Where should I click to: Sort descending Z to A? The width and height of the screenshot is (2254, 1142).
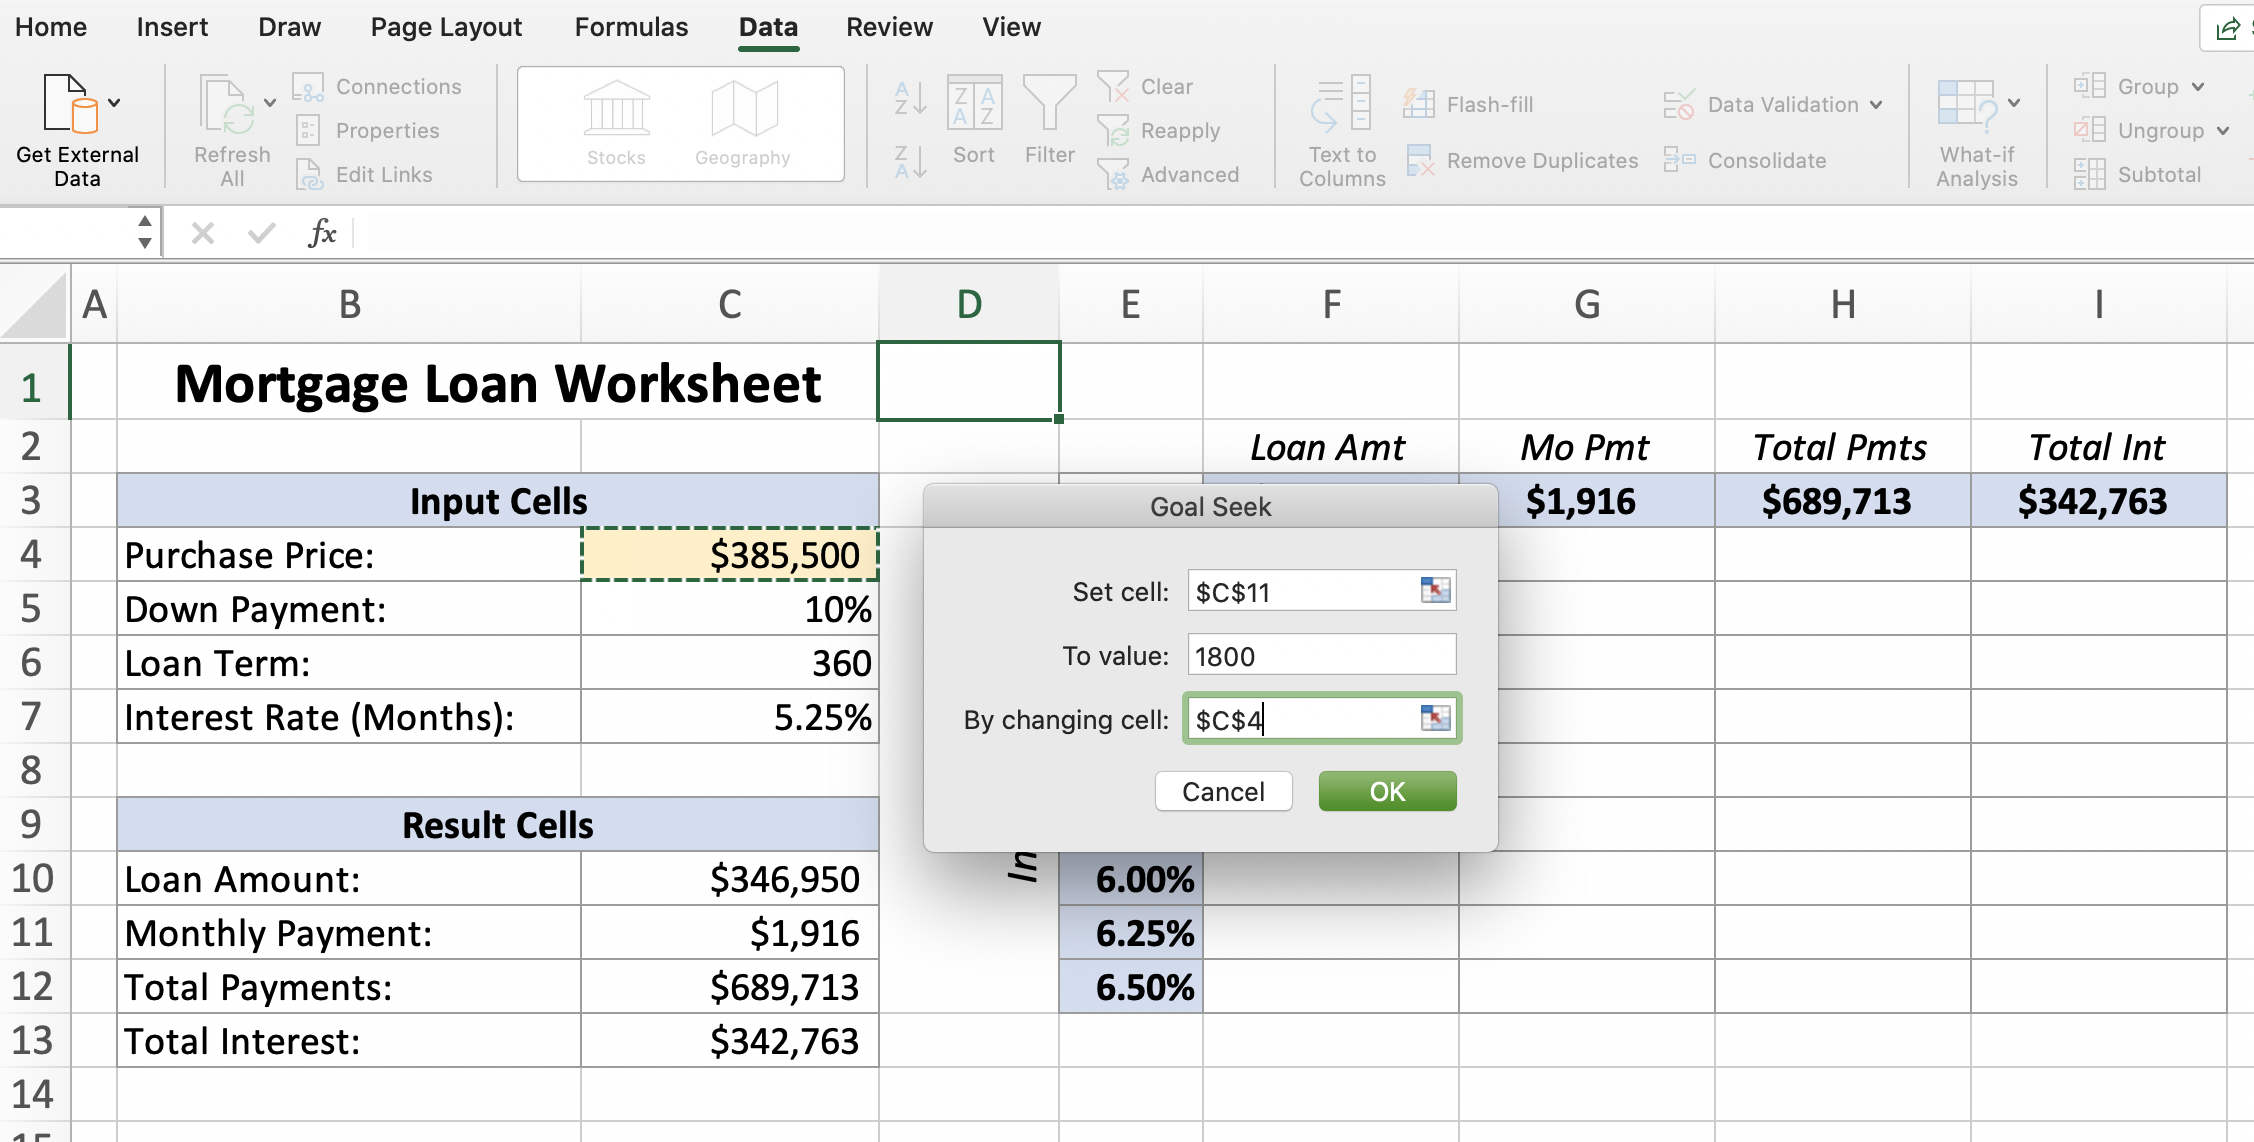[x=910, y=160]
